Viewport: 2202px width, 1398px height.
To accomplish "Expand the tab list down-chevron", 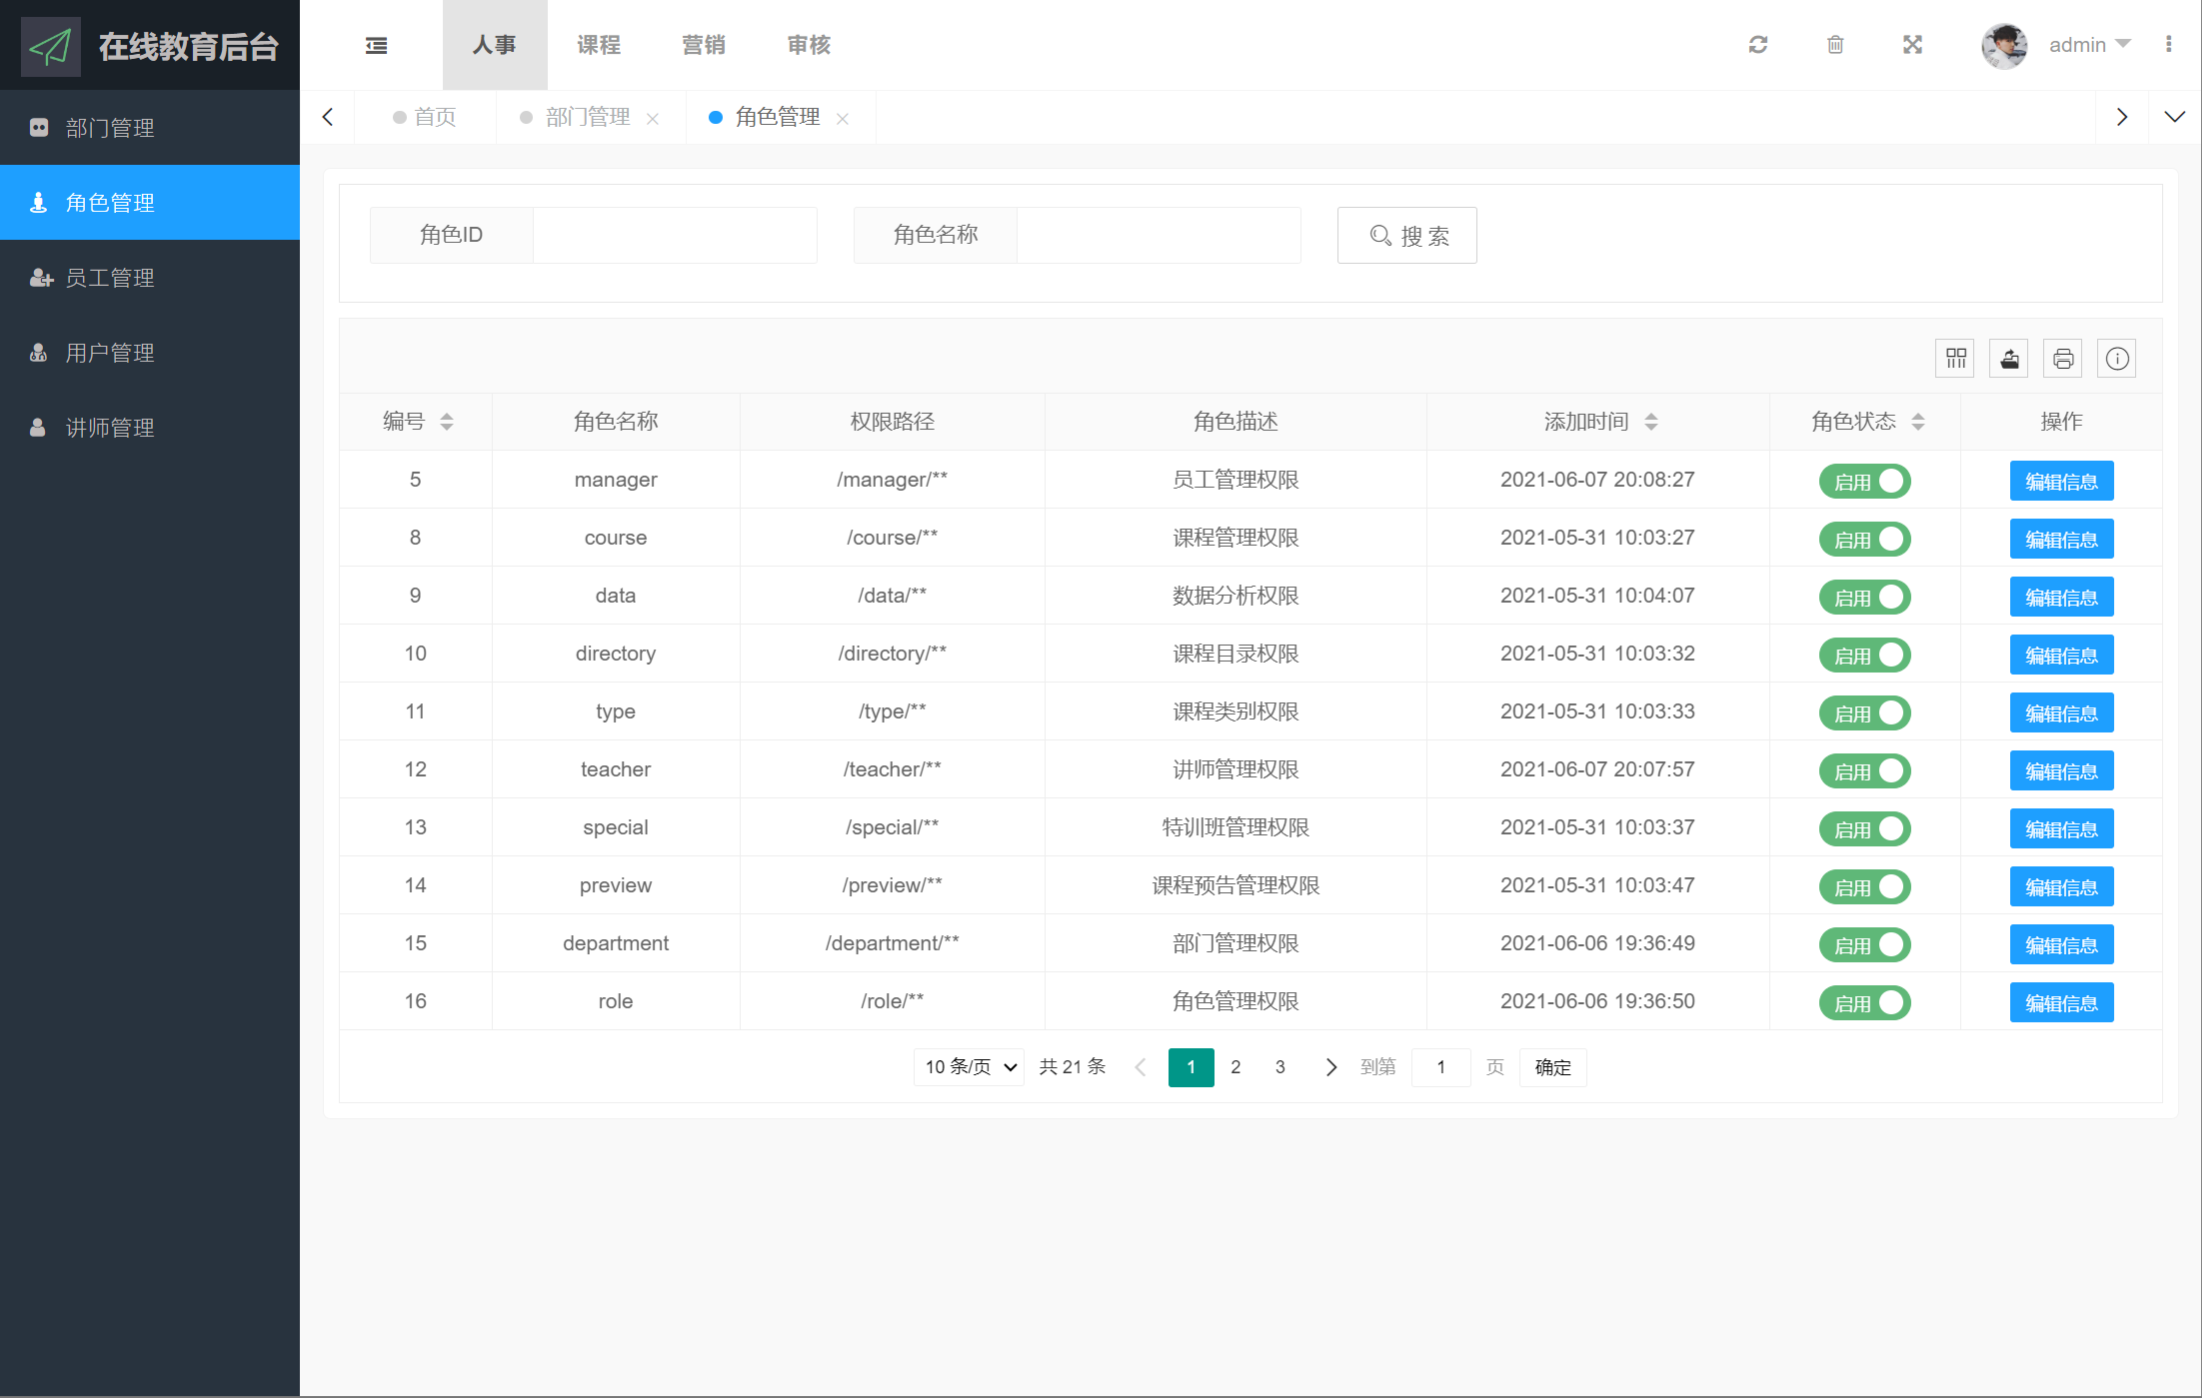I will pos(2174,117).
